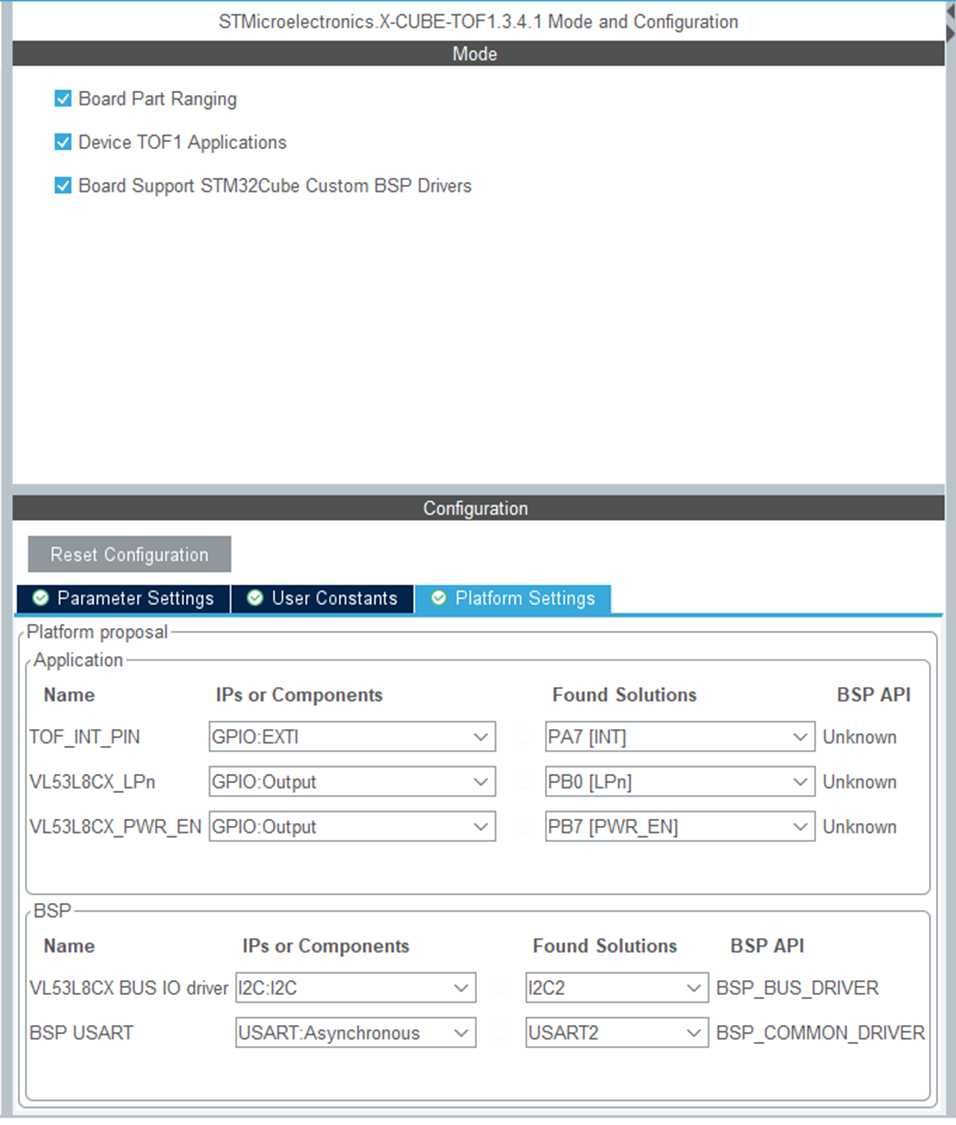Expand the PB7 [PWR_EN] found solutions dropdown

pos(680,827)
